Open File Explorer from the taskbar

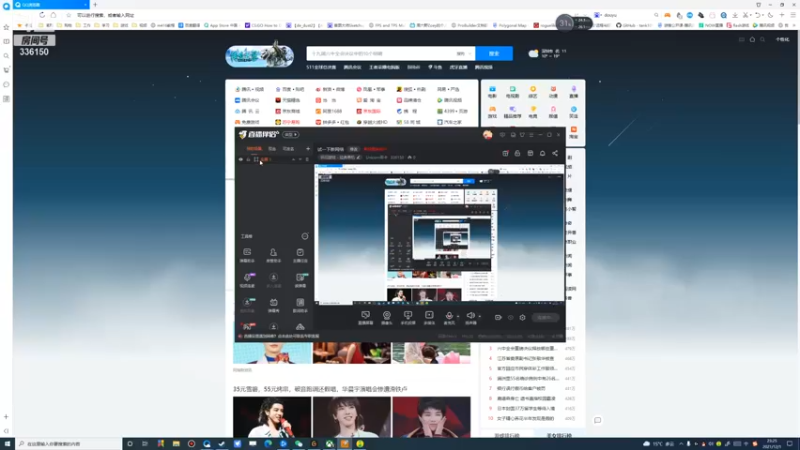(176, 444)
